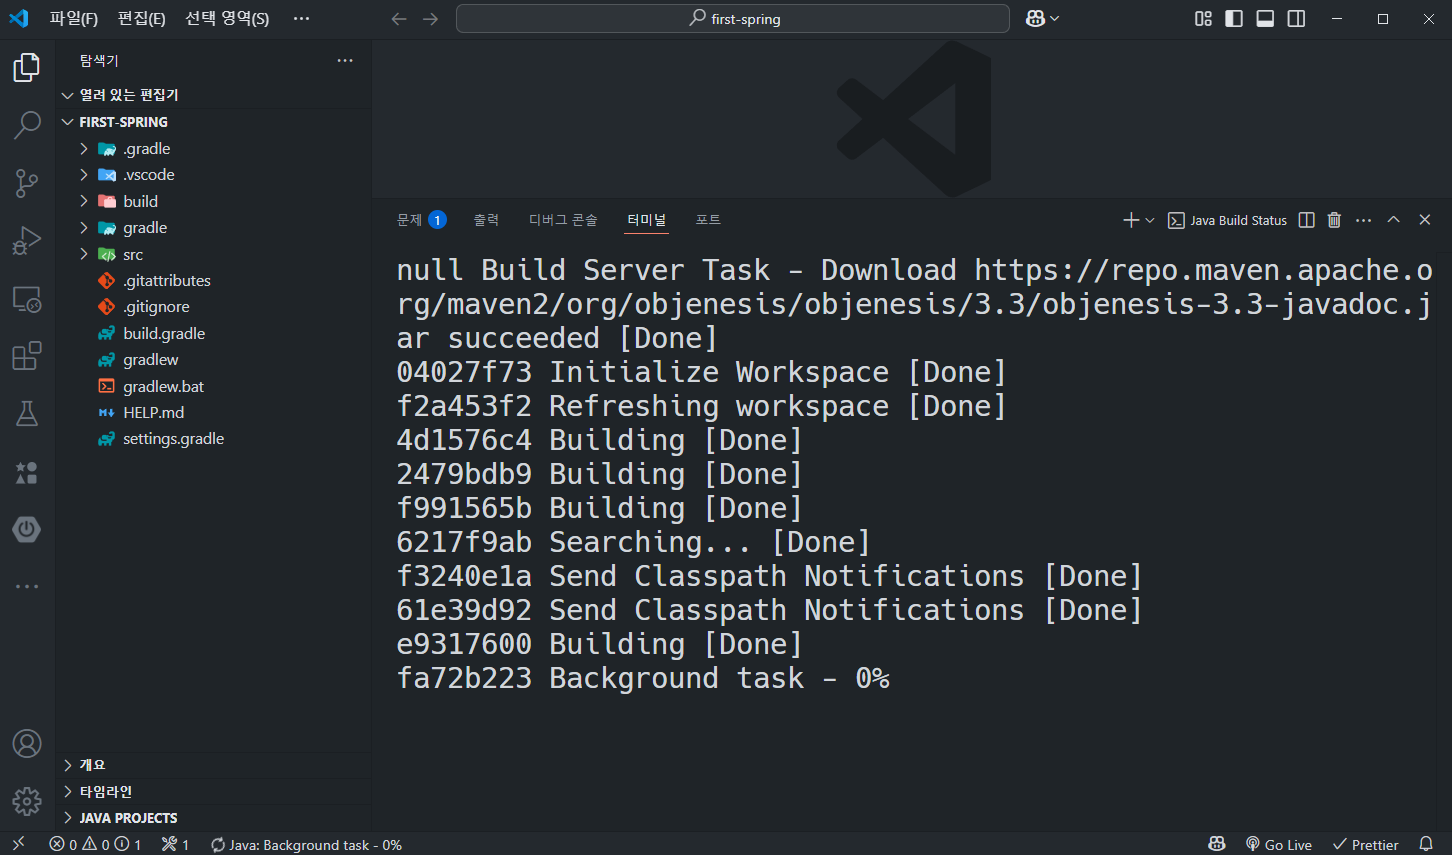This screenshot has width=1452, height=855.
Task: Create a new terminal with plus icon
Action: 1131,220
